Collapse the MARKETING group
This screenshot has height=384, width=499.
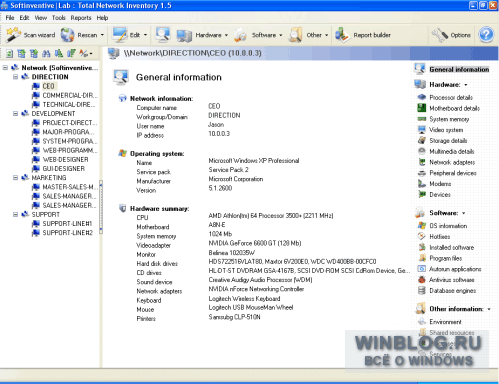coord(15,178)
